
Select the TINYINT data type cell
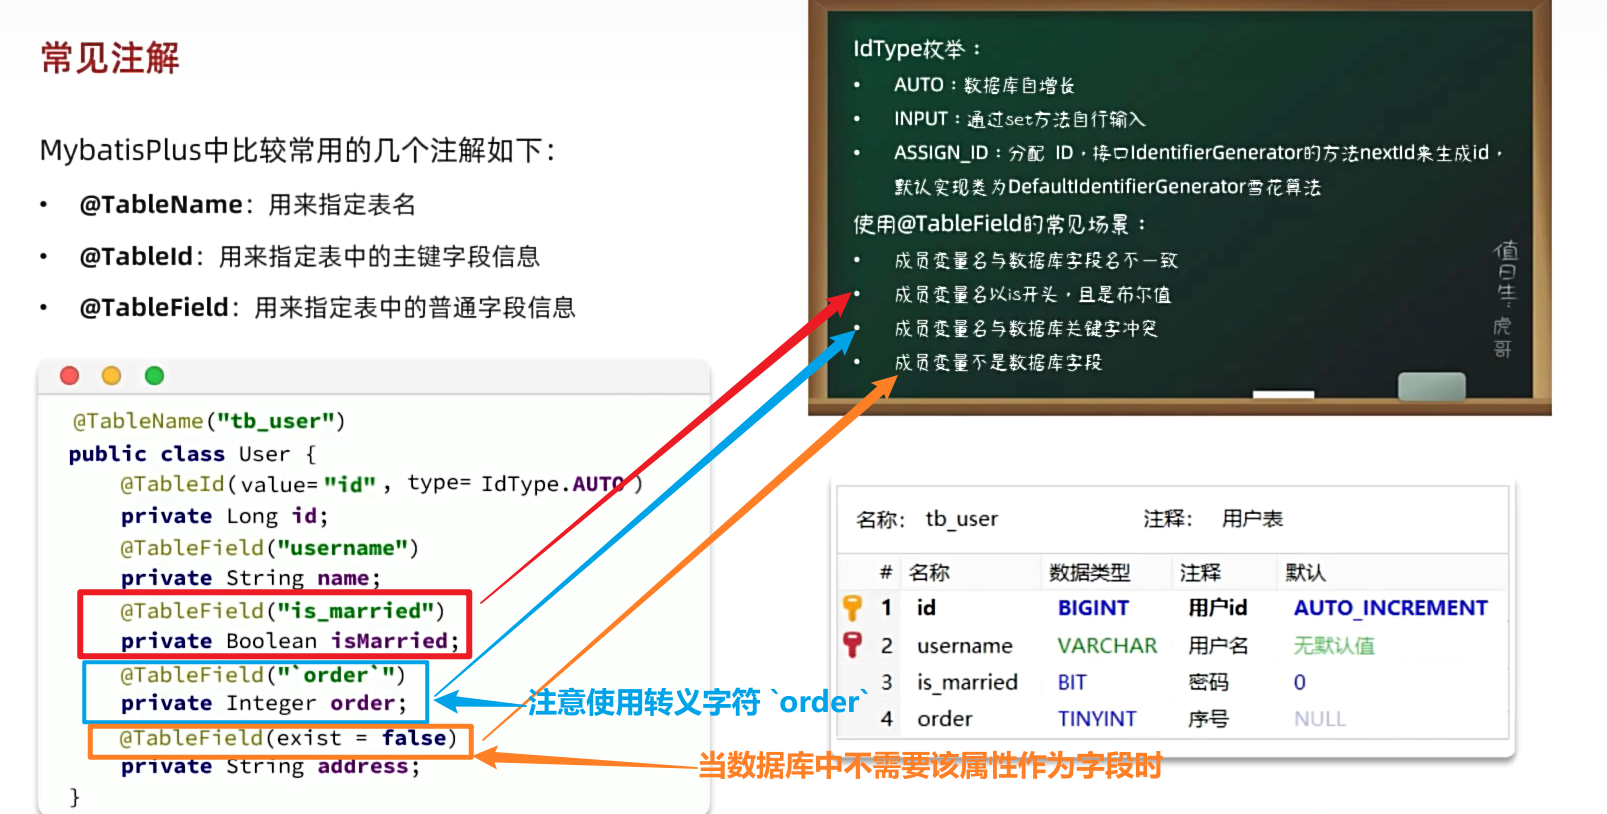tap(1097, 719)
